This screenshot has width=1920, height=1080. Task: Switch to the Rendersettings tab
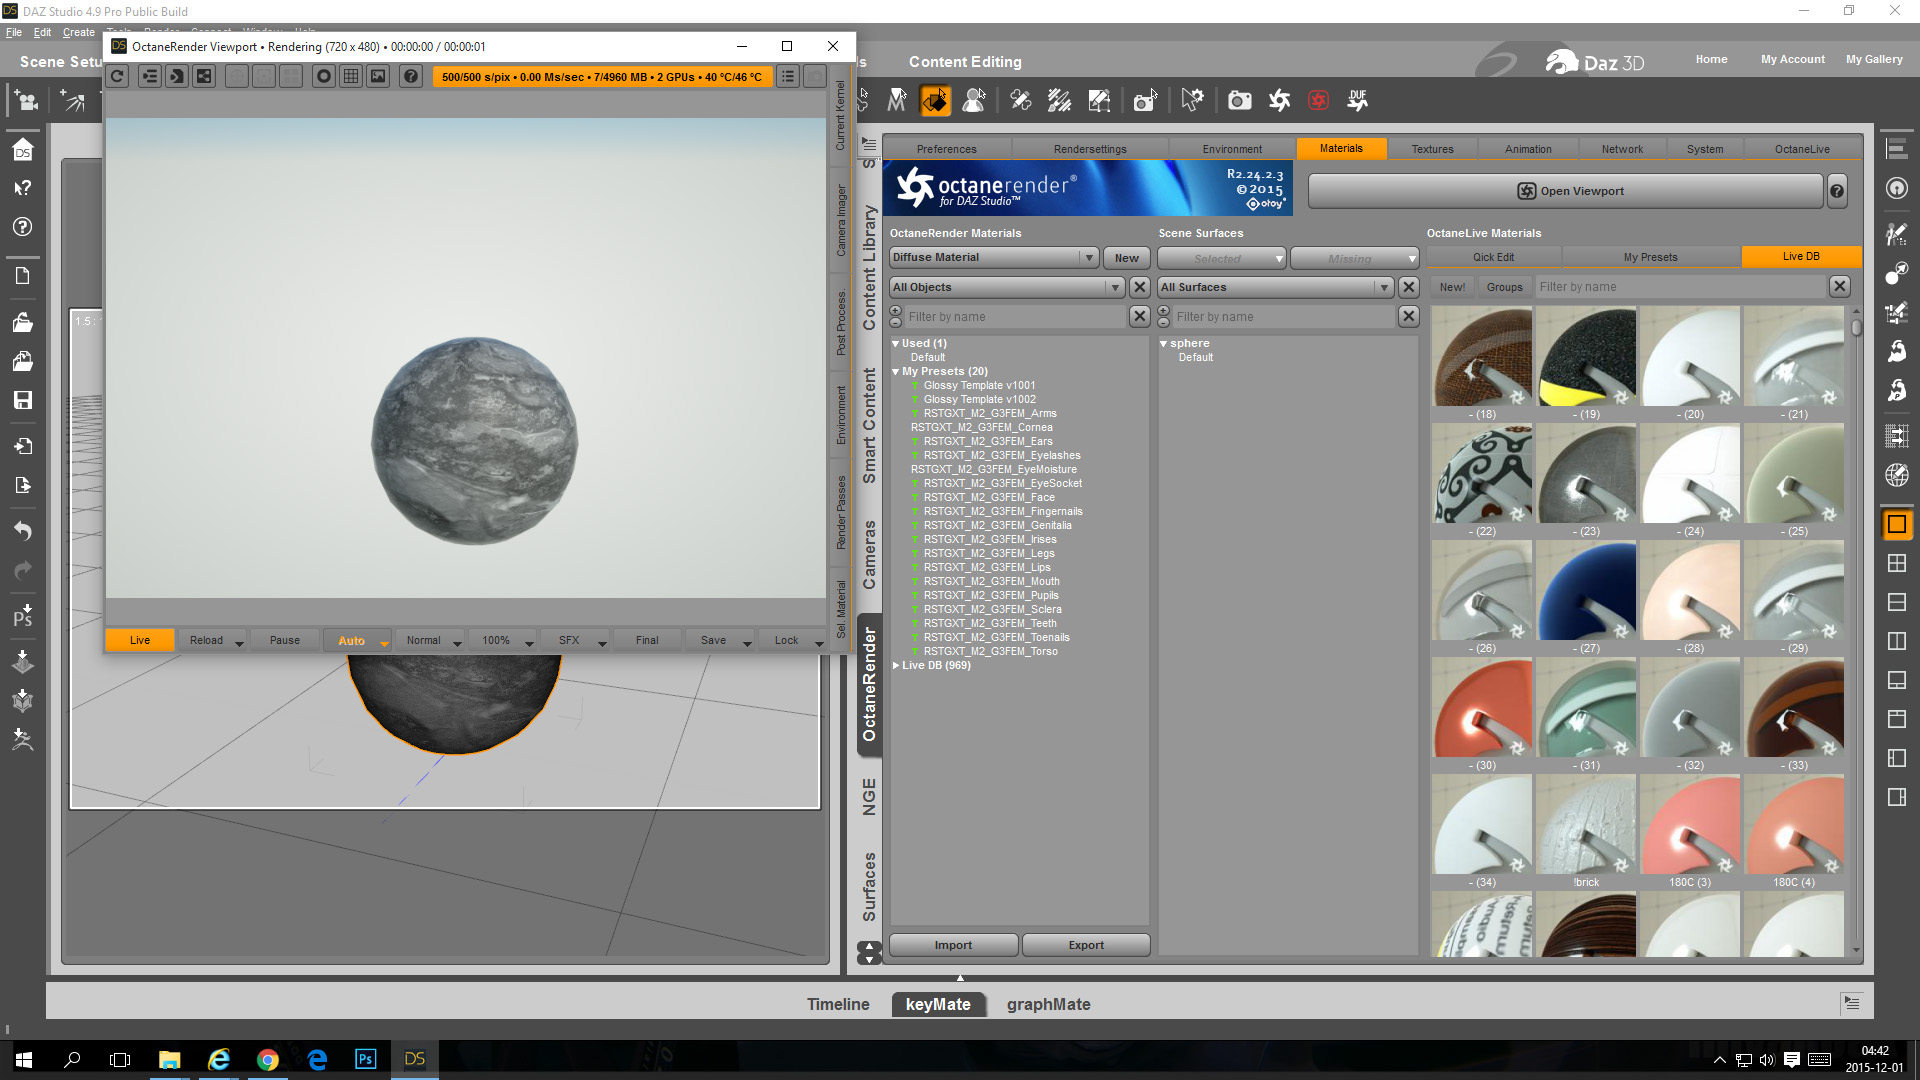1089,149
